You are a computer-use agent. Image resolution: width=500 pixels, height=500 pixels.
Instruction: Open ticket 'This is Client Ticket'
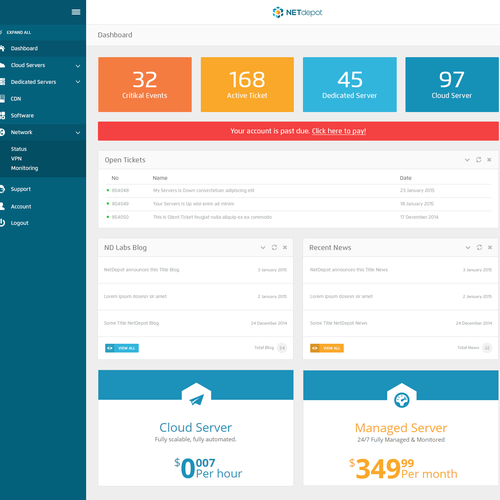point(212,217)
